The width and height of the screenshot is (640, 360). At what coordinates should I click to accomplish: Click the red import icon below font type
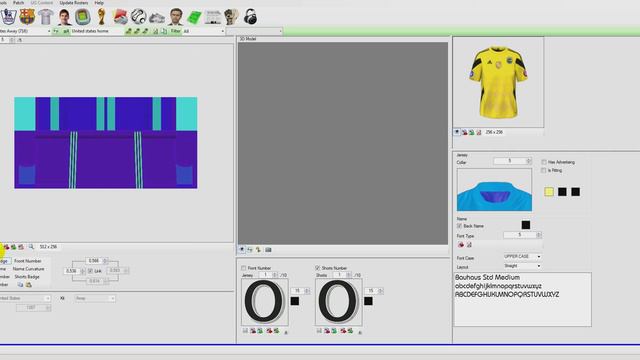[461, 244]
